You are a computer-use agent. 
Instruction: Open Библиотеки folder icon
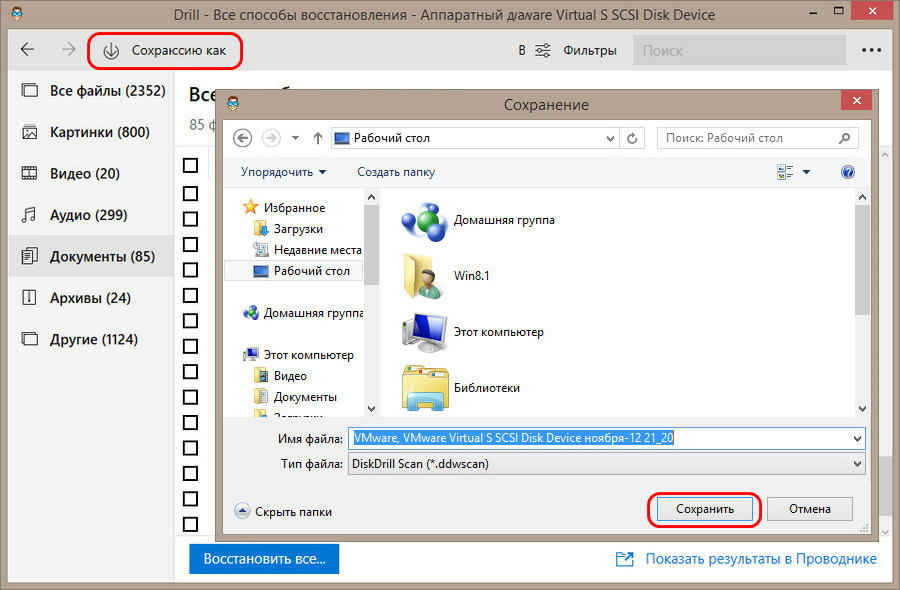click(425, 388)
